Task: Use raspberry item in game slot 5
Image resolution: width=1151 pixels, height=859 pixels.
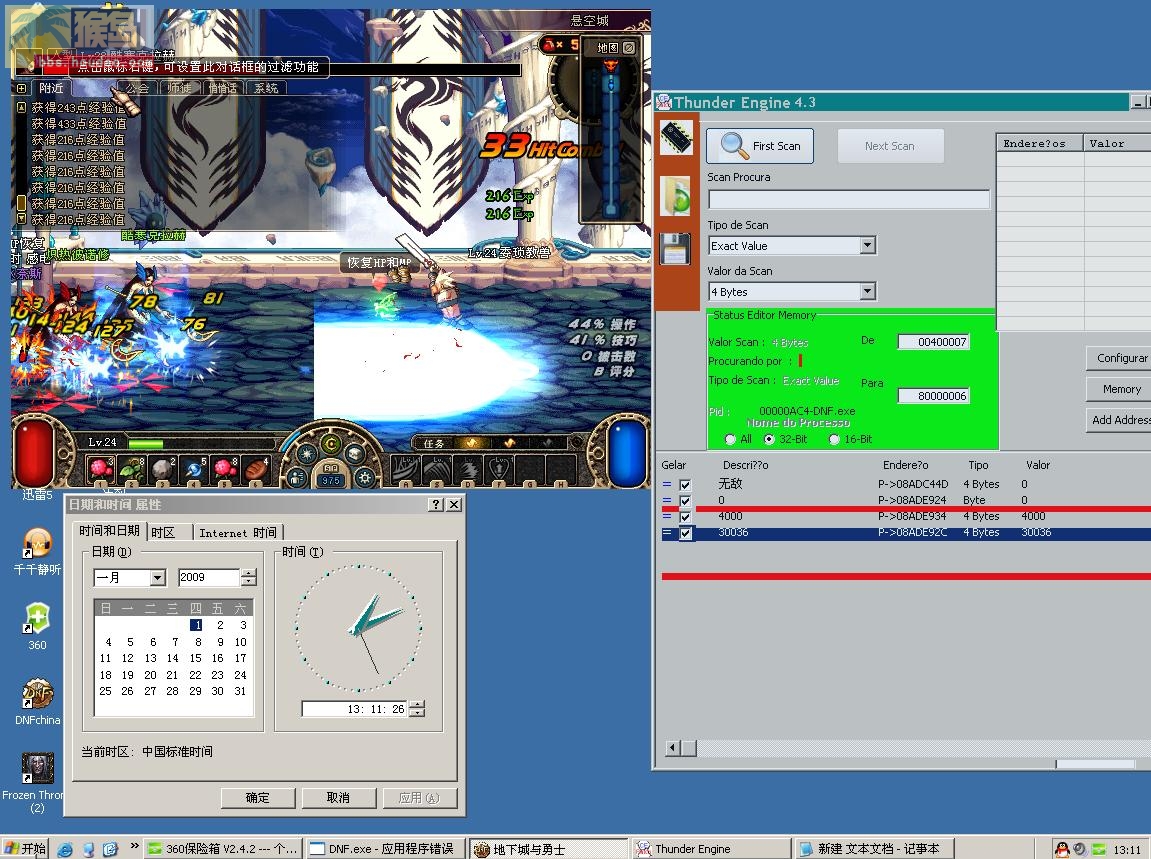Action: click(x=224, y=470)
